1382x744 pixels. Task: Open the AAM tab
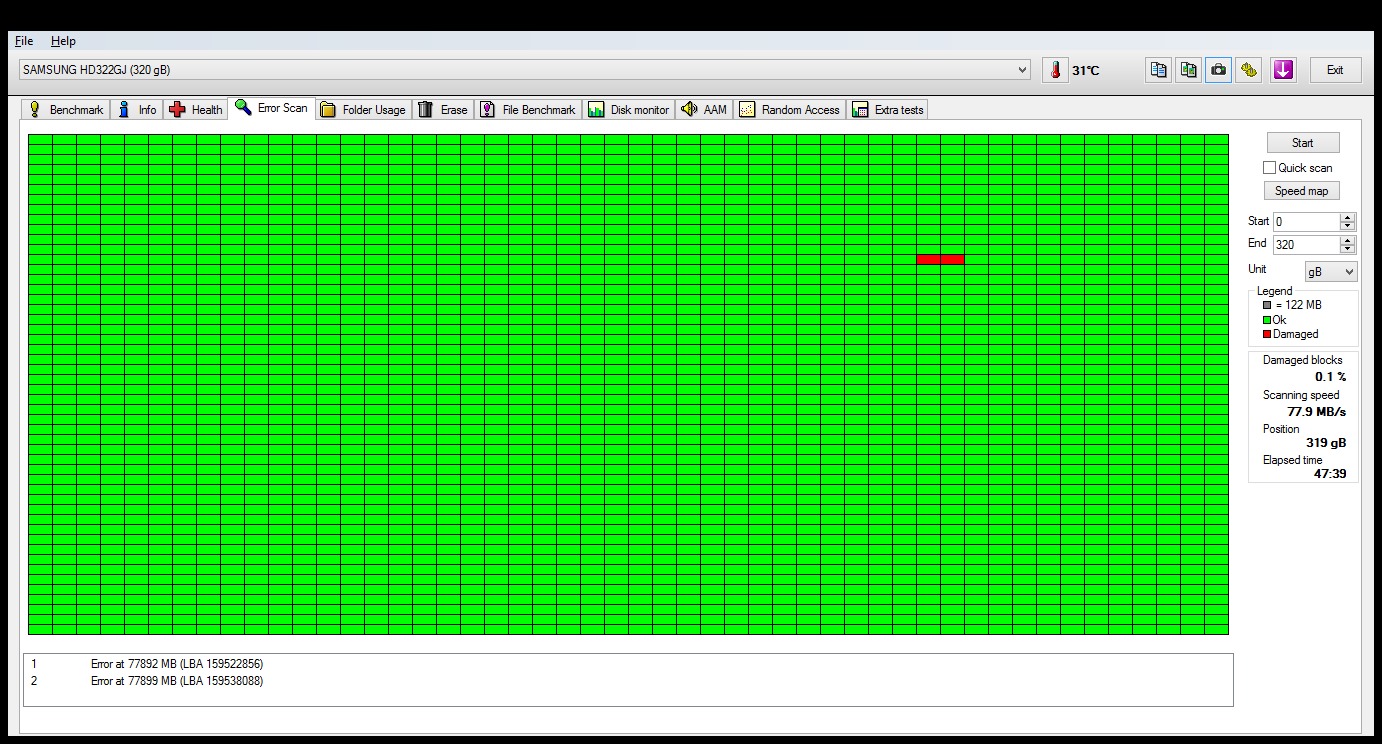point(704,110)
